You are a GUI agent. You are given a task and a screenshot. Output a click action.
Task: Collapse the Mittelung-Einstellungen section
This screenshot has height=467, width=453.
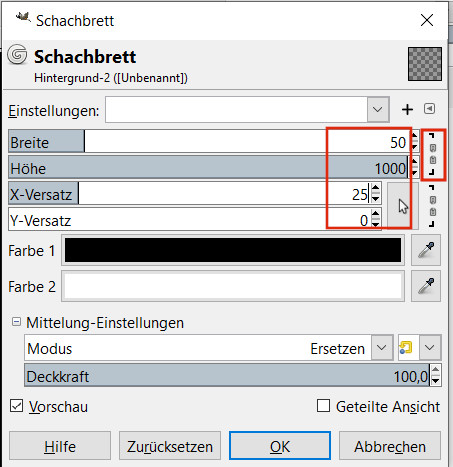point(16,322)
